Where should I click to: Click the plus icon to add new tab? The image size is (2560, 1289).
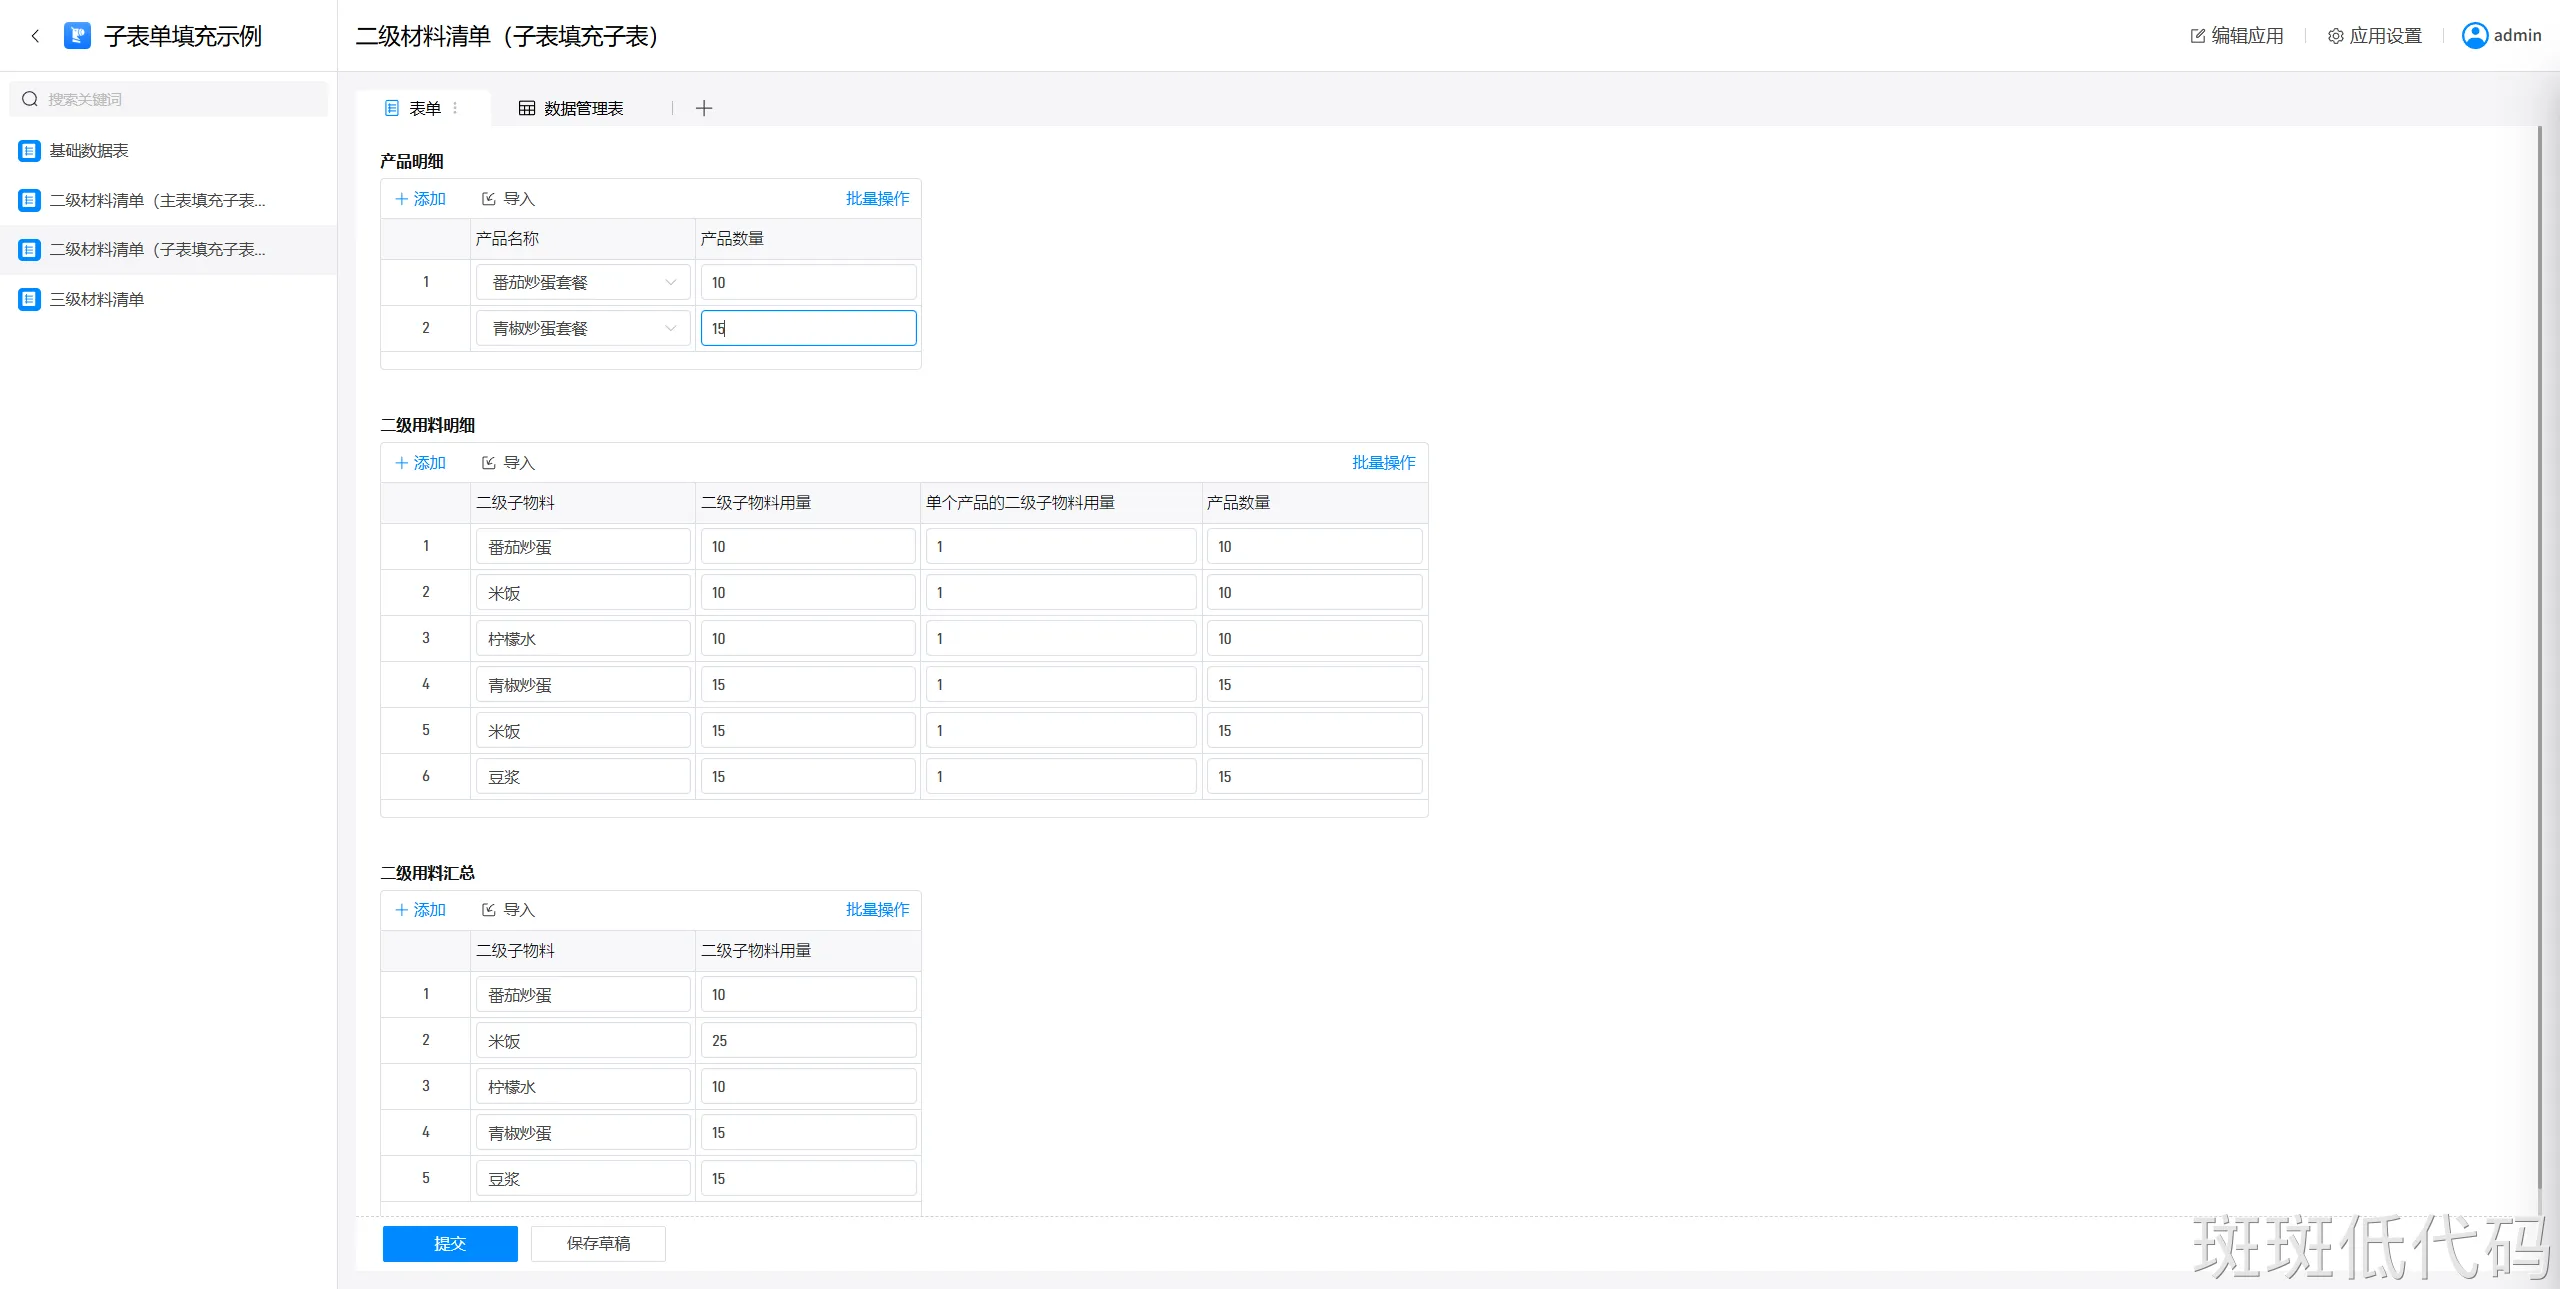704,108
